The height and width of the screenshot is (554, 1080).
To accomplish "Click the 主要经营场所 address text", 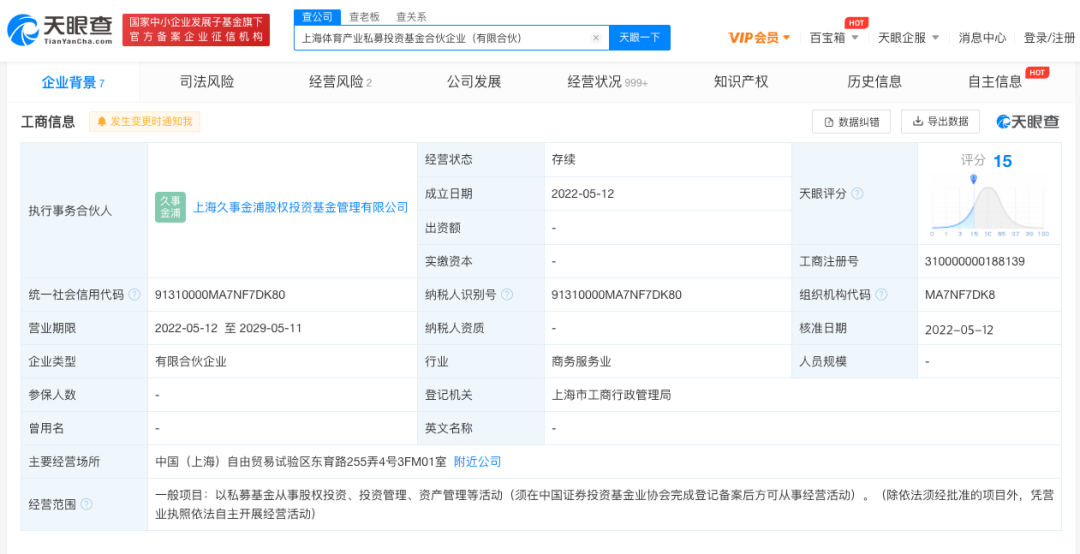I will tap(301, 462).
